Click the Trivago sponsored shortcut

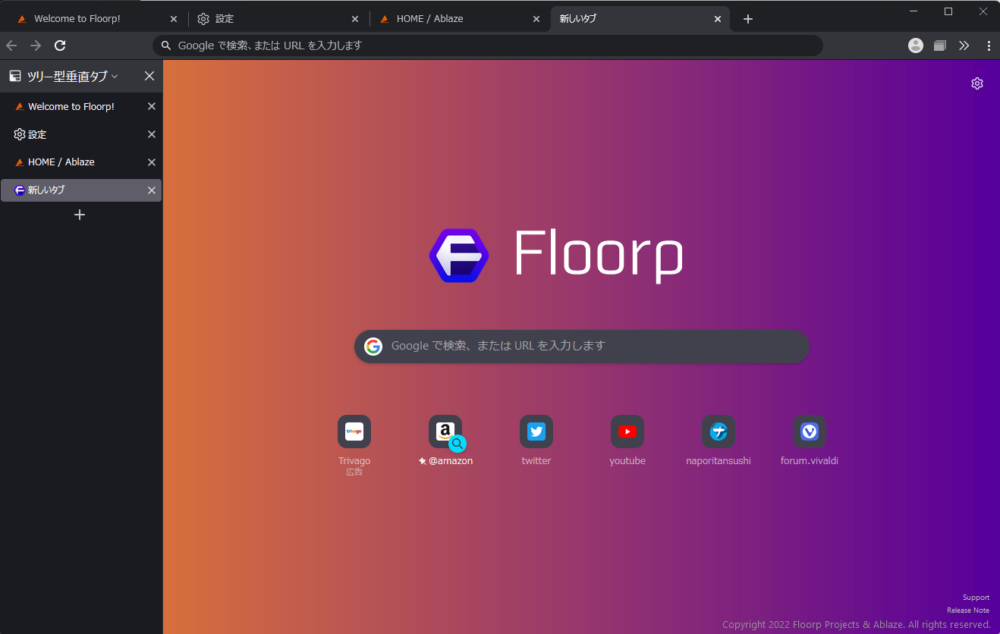pyautogui.click(x=354, y=431)
